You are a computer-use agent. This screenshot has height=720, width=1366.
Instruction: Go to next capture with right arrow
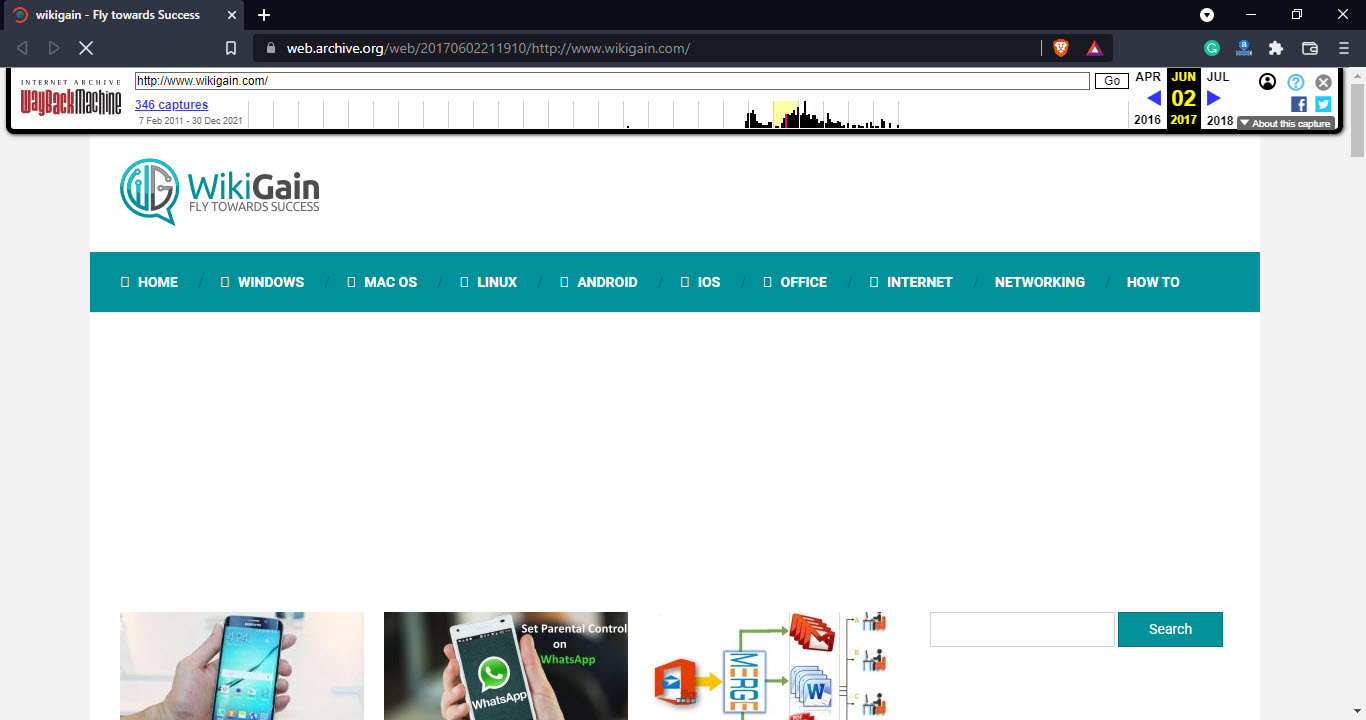click(x=1214, y=98)
